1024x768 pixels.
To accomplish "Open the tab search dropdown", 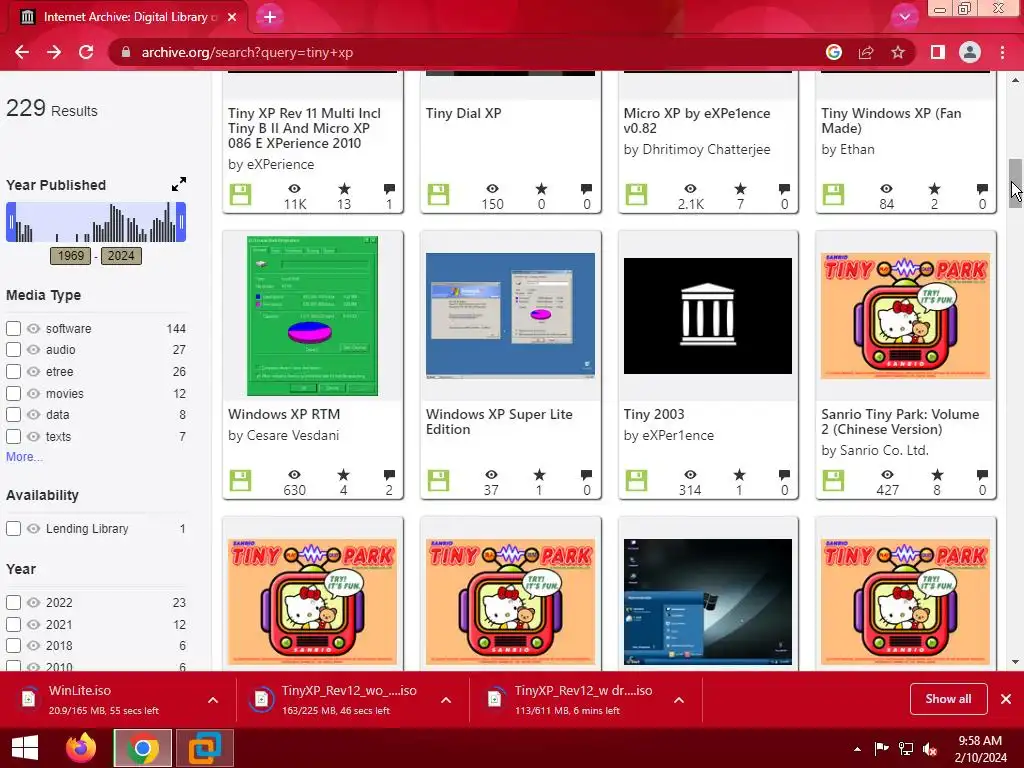I will [904, 17].
